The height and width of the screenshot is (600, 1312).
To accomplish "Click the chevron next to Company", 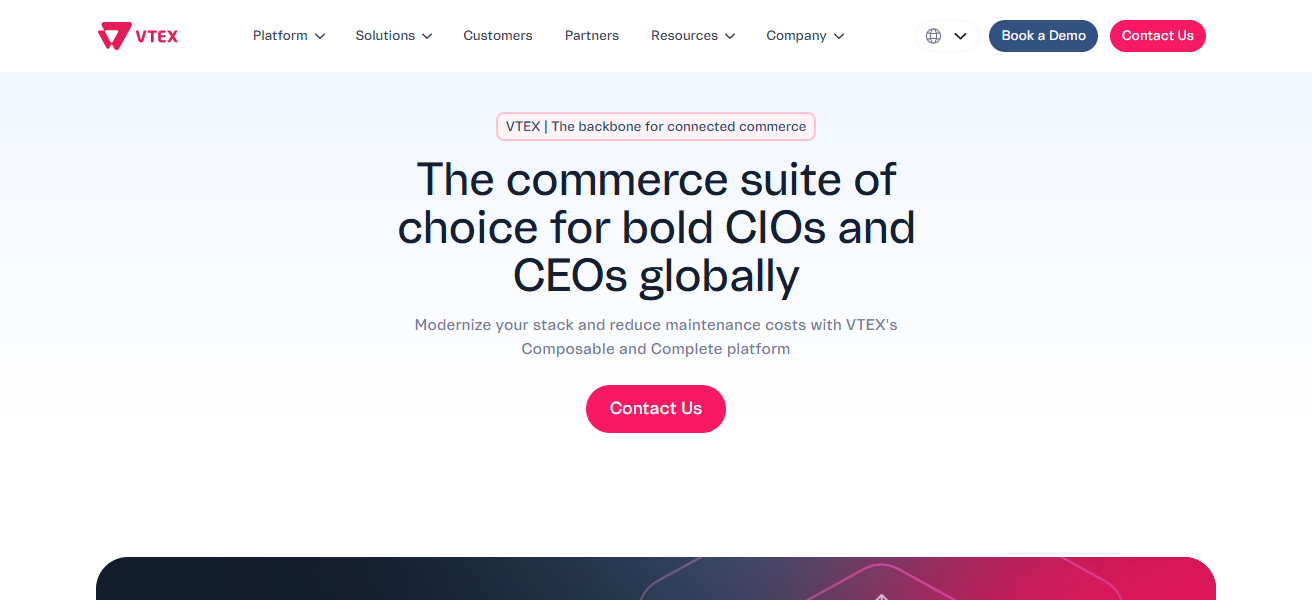I will (x=839, y=36).
